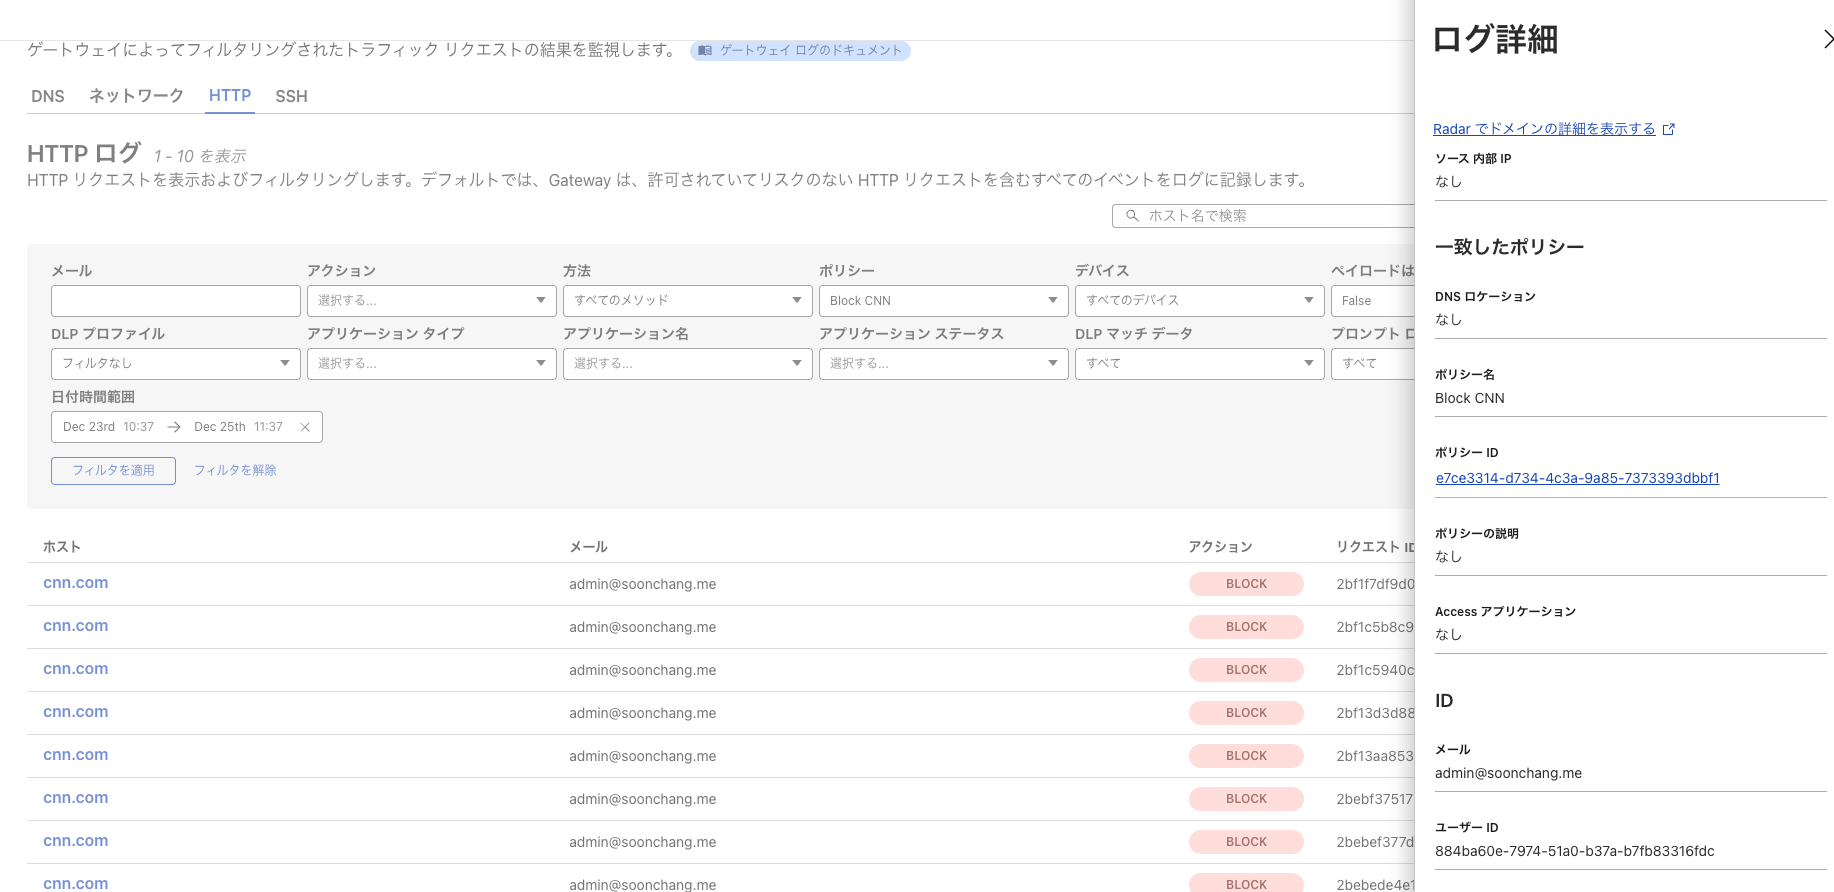Switch to the DNS tab
The width and height of the screenshot is (1834, 892).
pos(48,96)
